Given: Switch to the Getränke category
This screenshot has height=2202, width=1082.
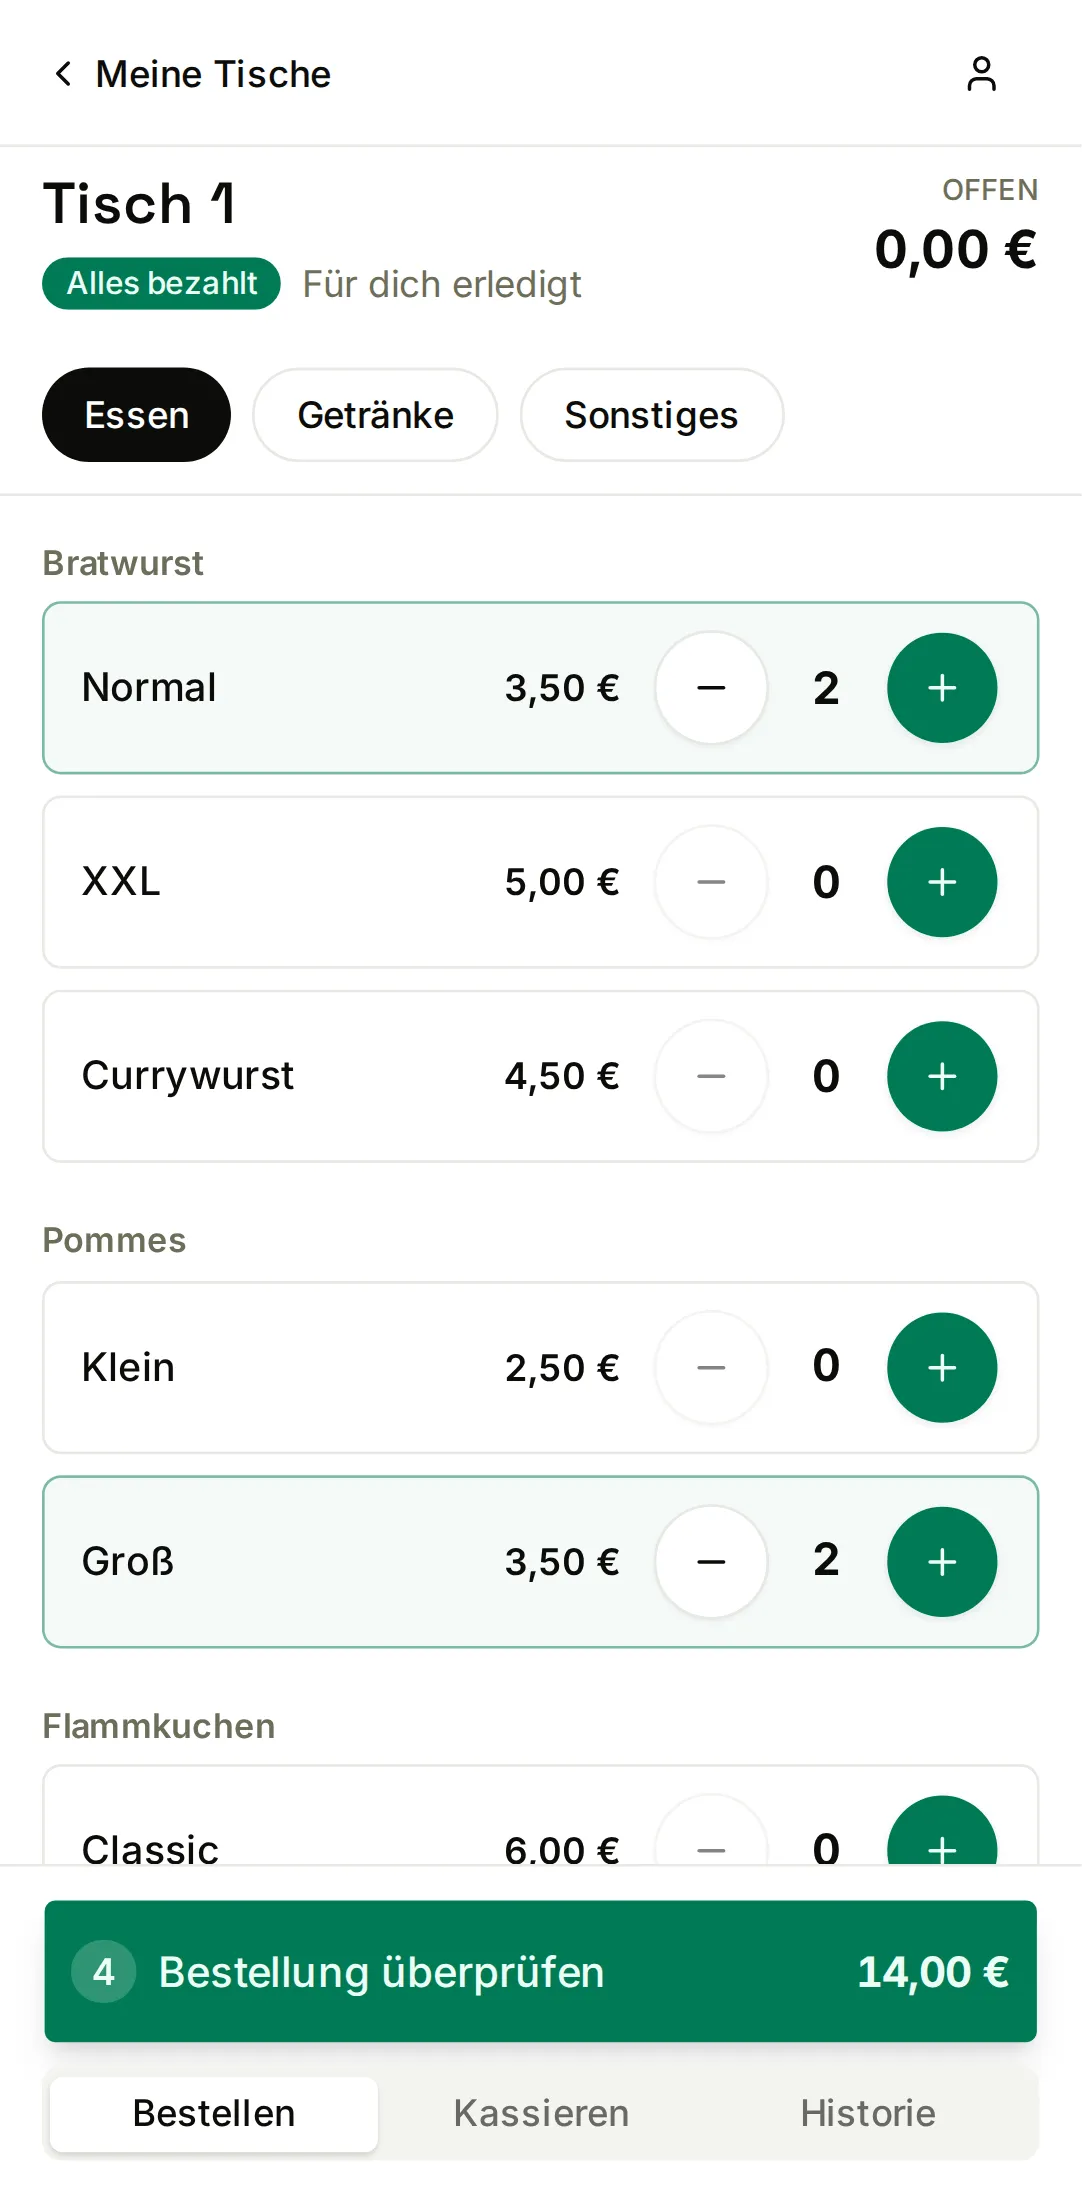Looking at the screenshot, I should click(375, 415).
